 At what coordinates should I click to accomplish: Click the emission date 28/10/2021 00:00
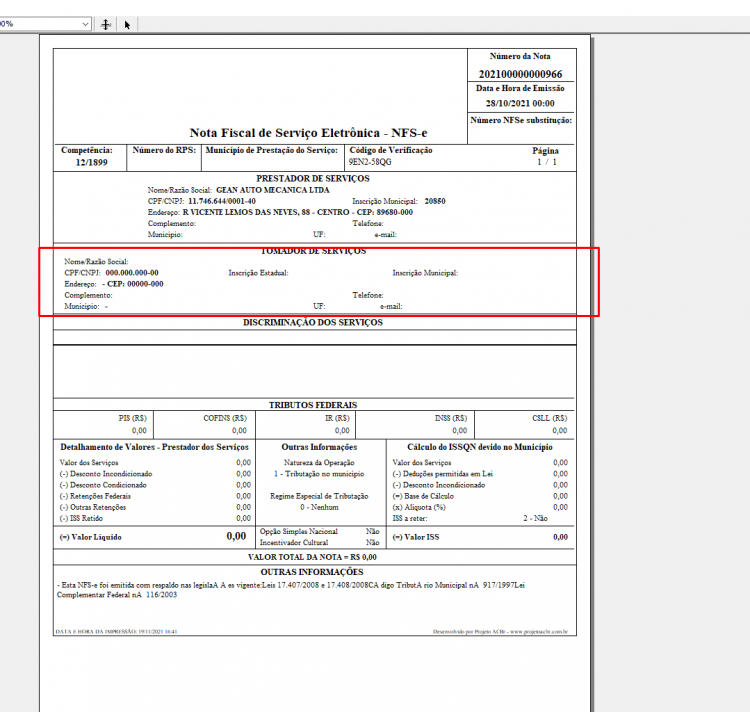click(x=520, y=103)
